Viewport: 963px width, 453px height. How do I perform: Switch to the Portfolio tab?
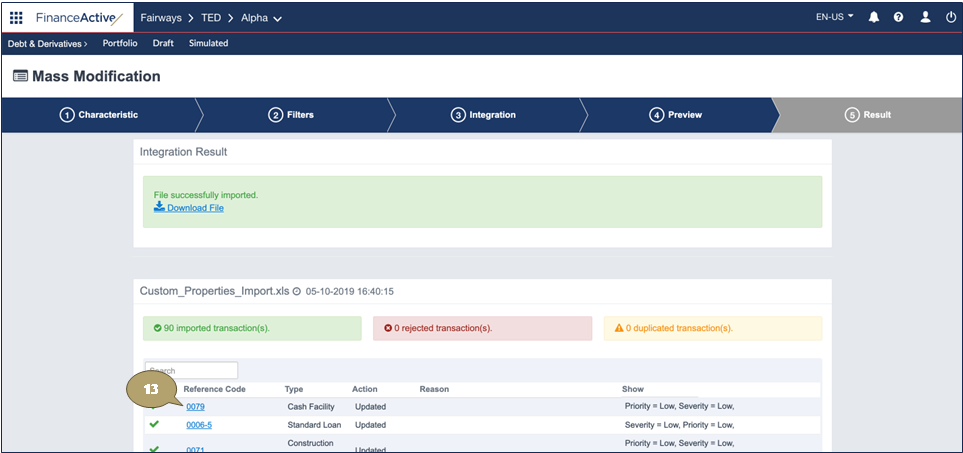pos(120,44)
